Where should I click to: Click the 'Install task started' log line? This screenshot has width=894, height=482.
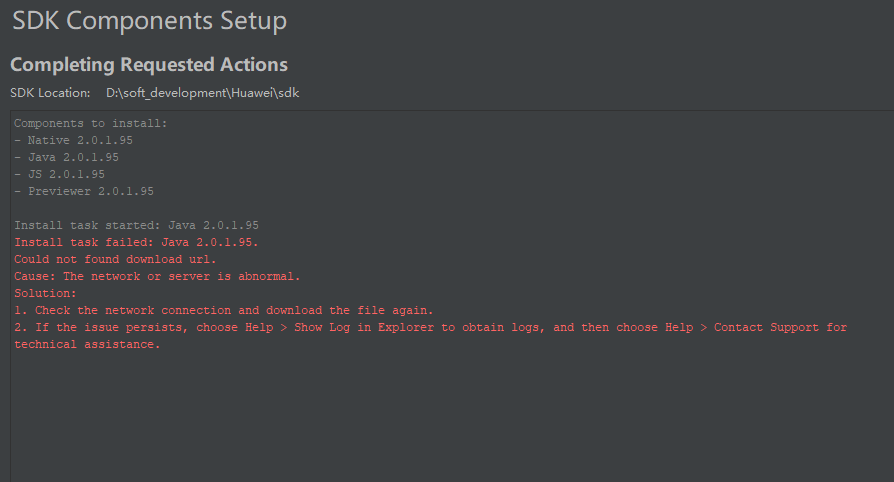[x=136, y=225]
